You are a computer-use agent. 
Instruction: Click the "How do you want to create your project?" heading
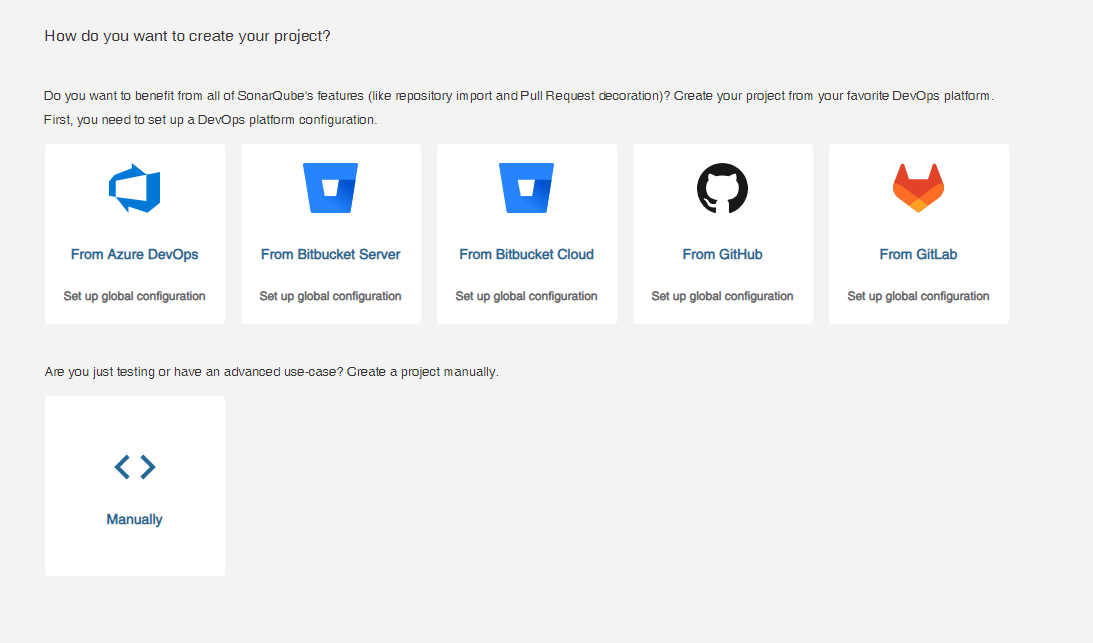point(187,36)
